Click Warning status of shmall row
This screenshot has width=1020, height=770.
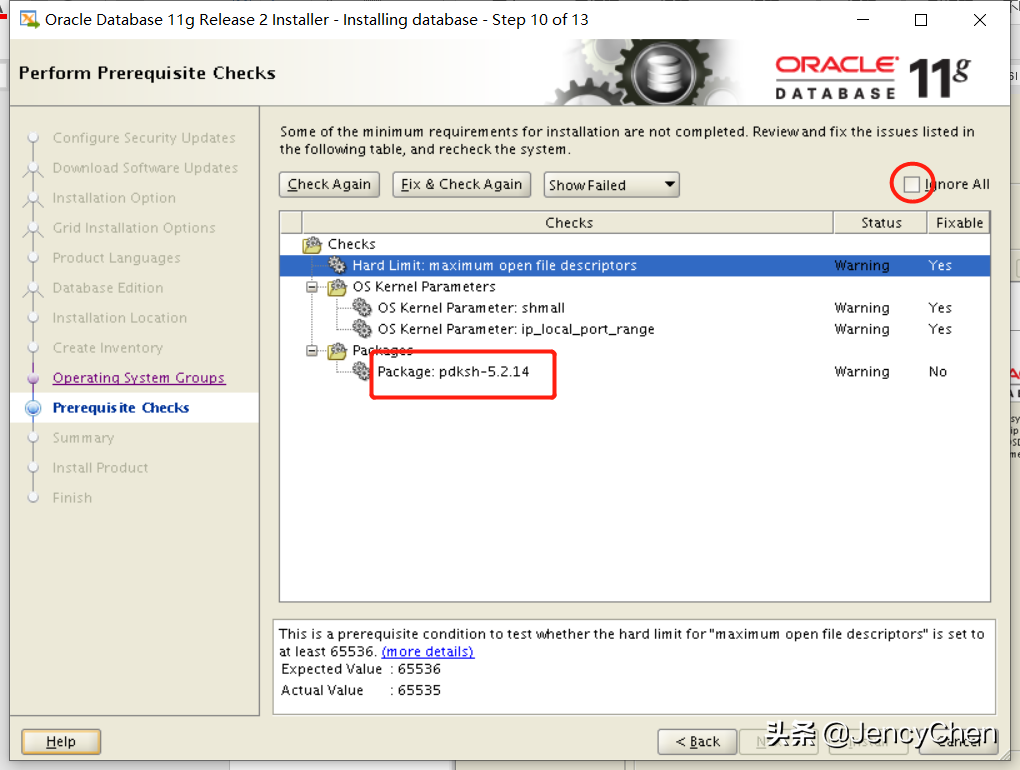tap(861, 308)
